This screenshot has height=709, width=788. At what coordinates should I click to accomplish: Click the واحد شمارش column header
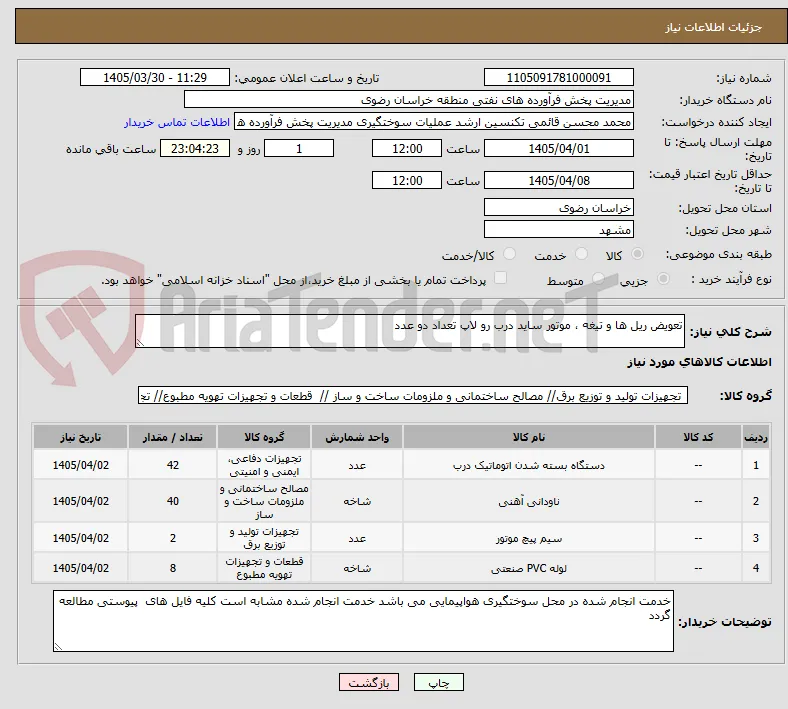click(357, 437)
